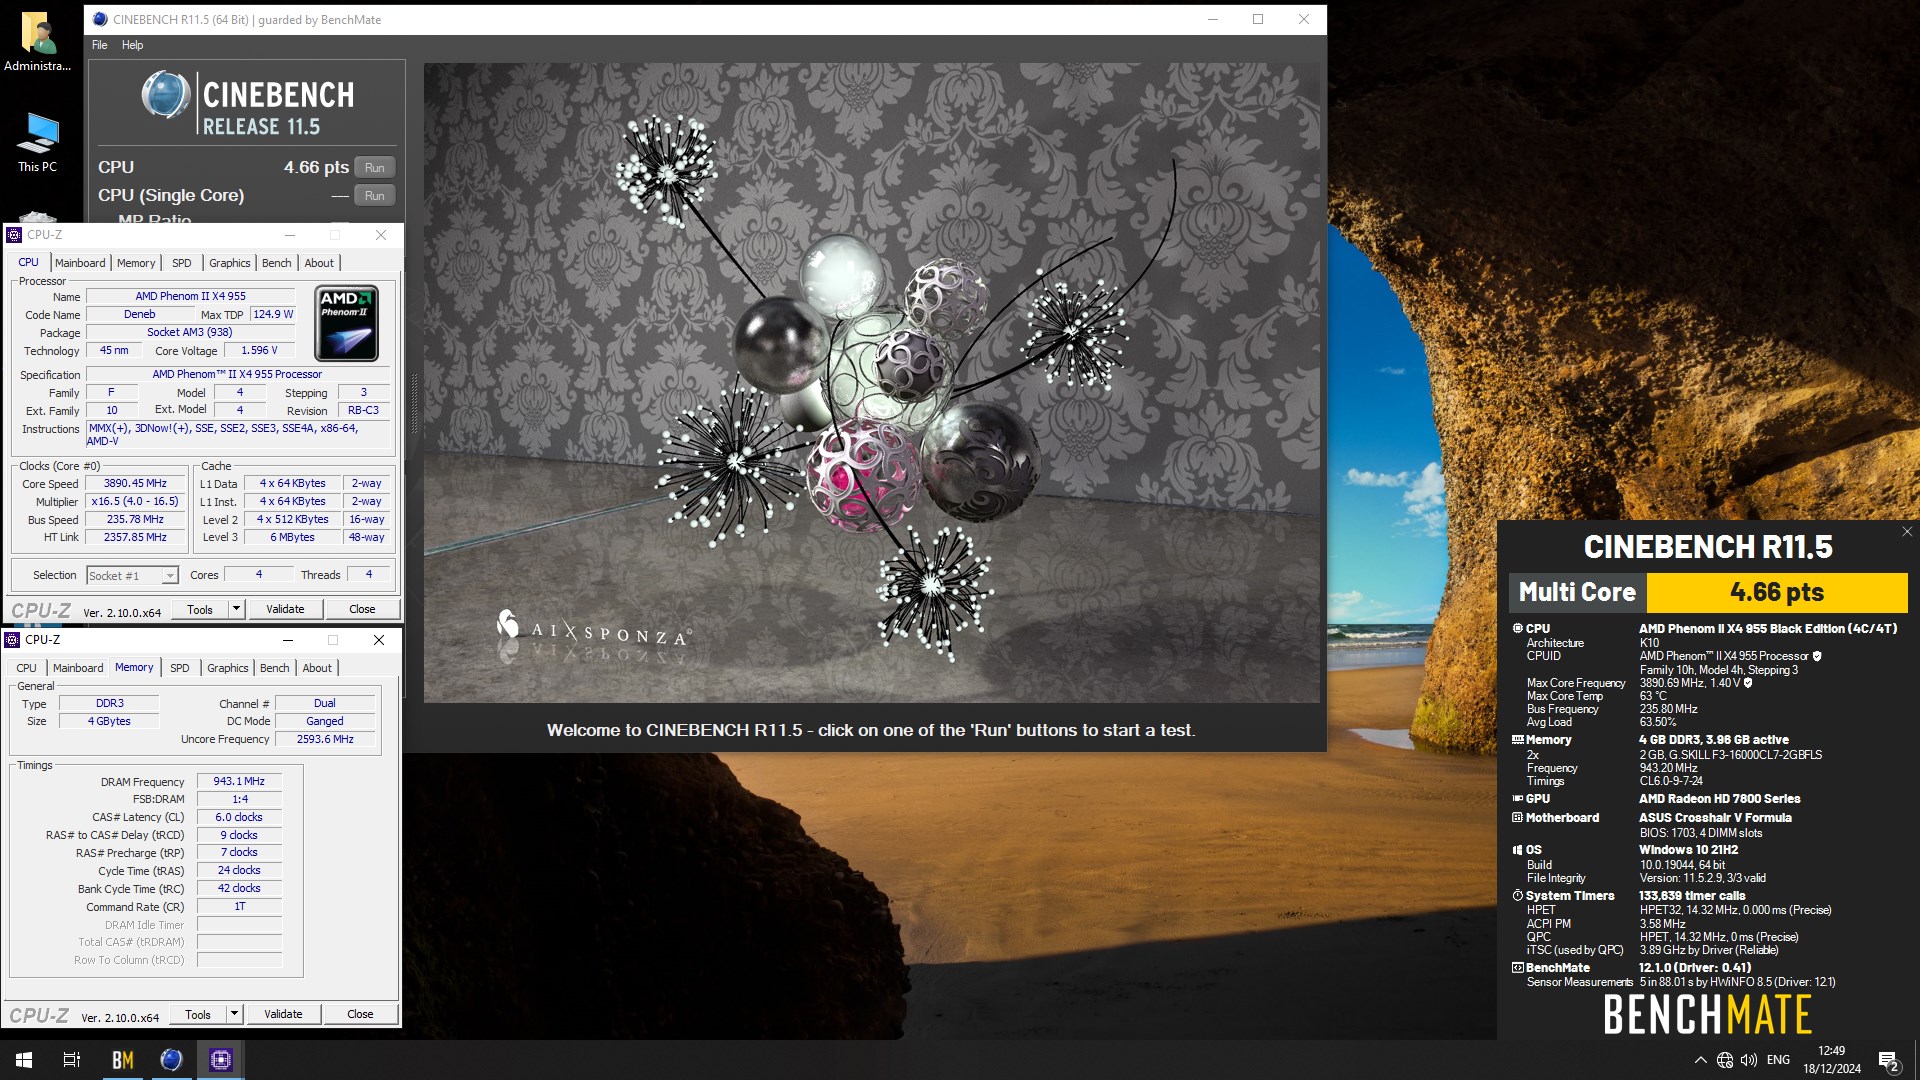Switch to CPU-Z via taskbar icon

click(220, 1060)
